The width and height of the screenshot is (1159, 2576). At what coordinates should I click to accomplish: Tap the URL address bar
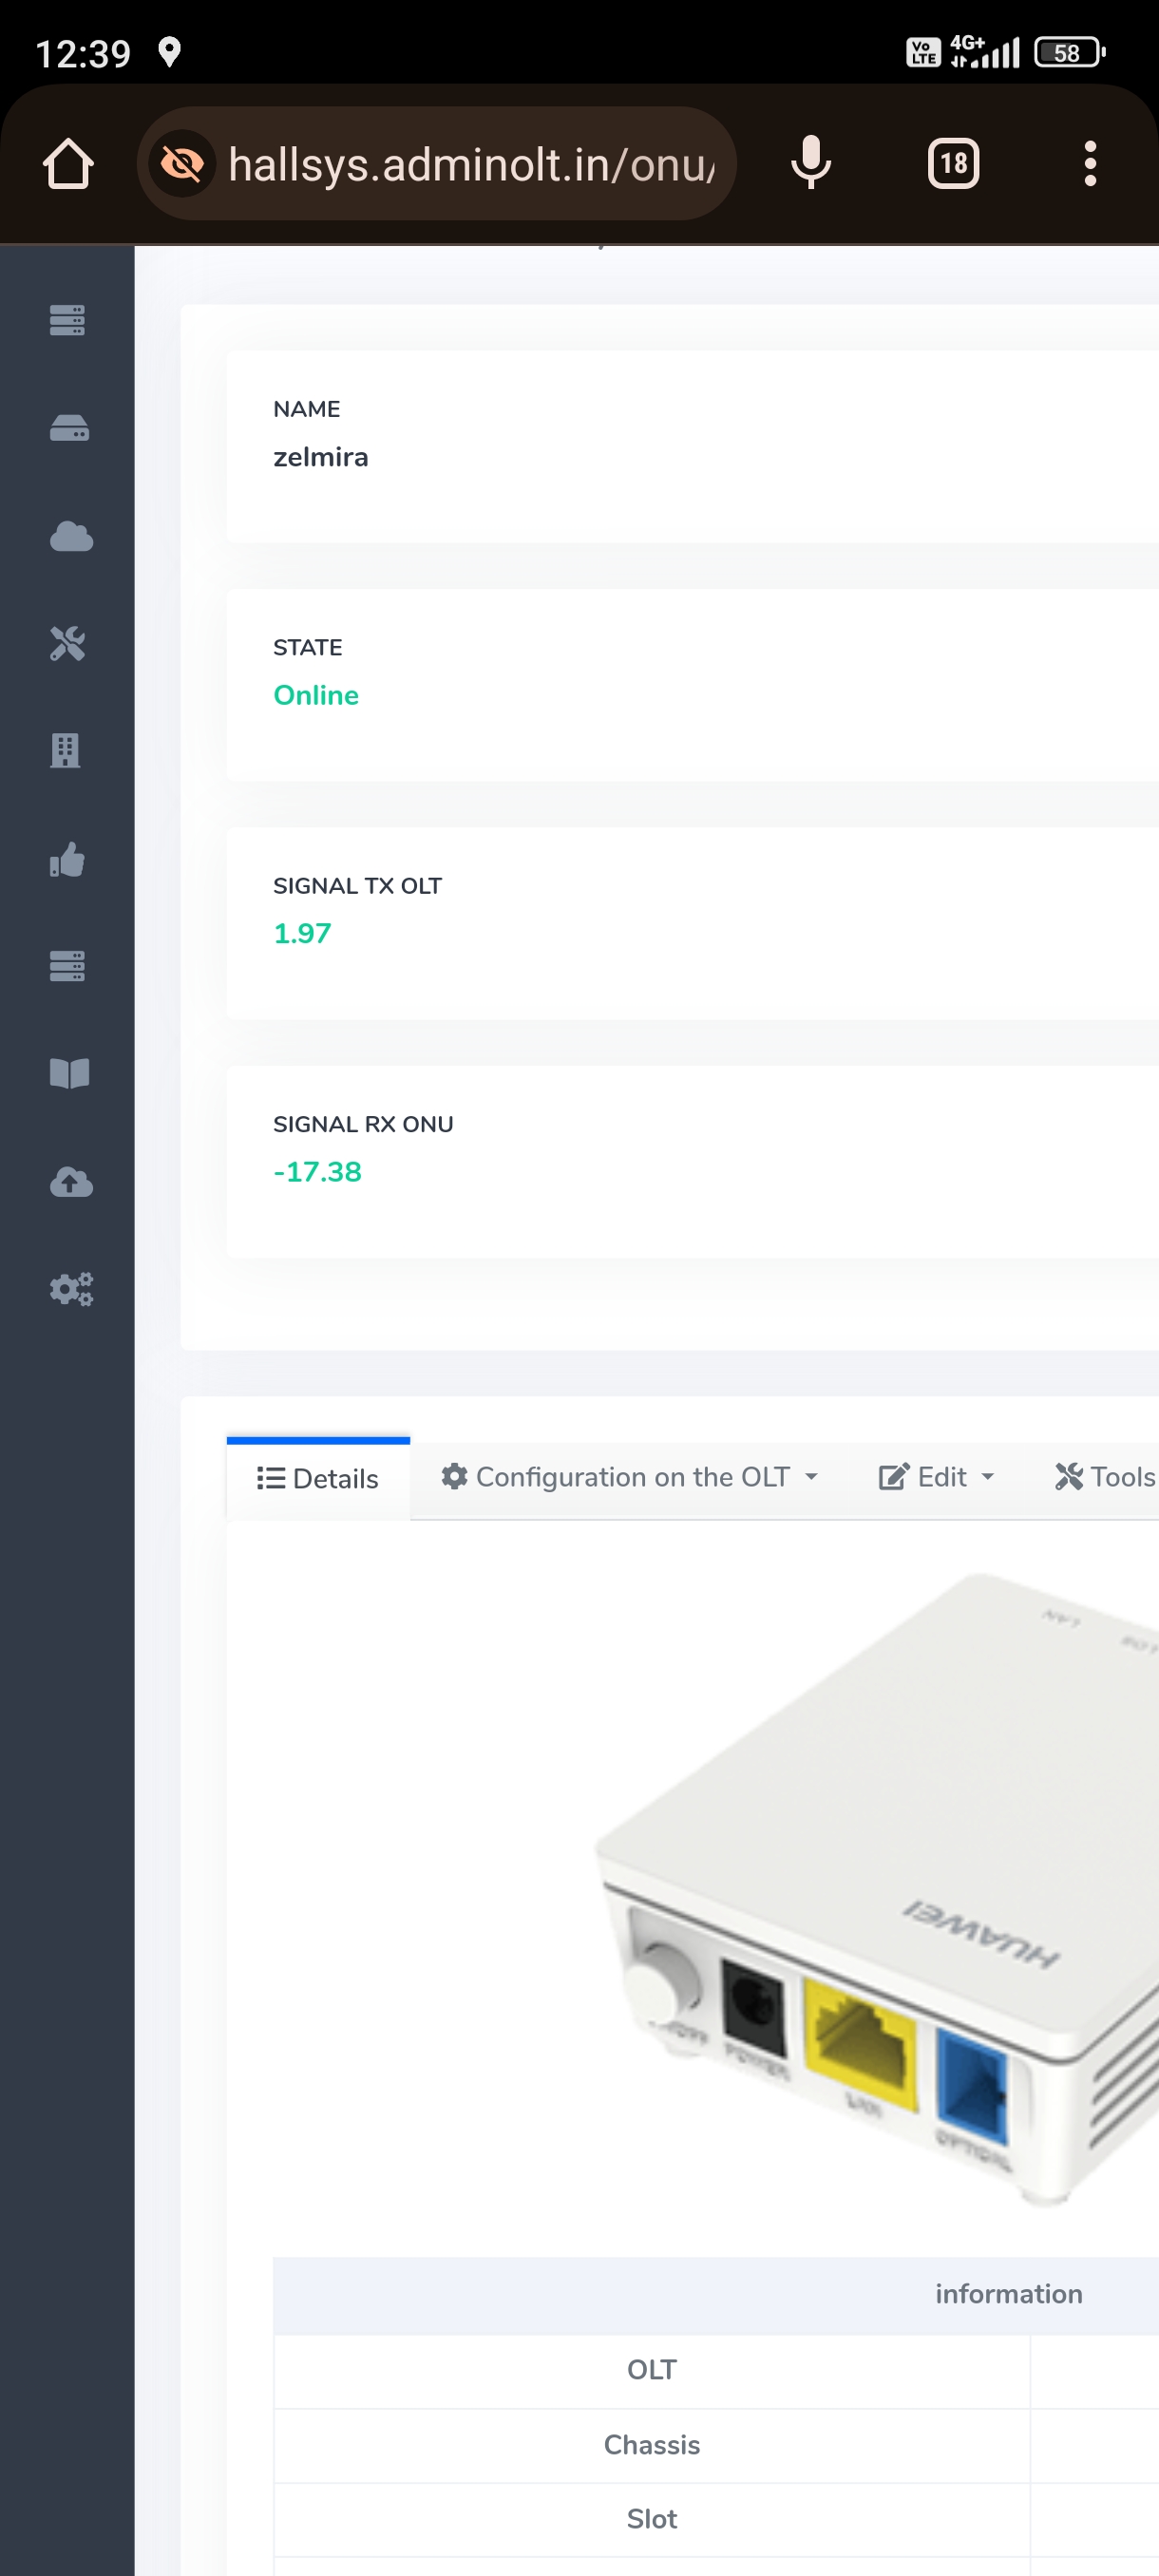click(470, 164)
